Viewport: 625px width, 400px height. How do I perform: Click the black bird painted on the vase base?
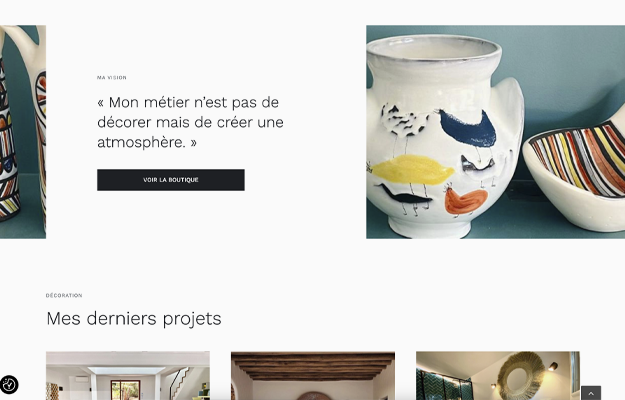(x=404, y=196)
